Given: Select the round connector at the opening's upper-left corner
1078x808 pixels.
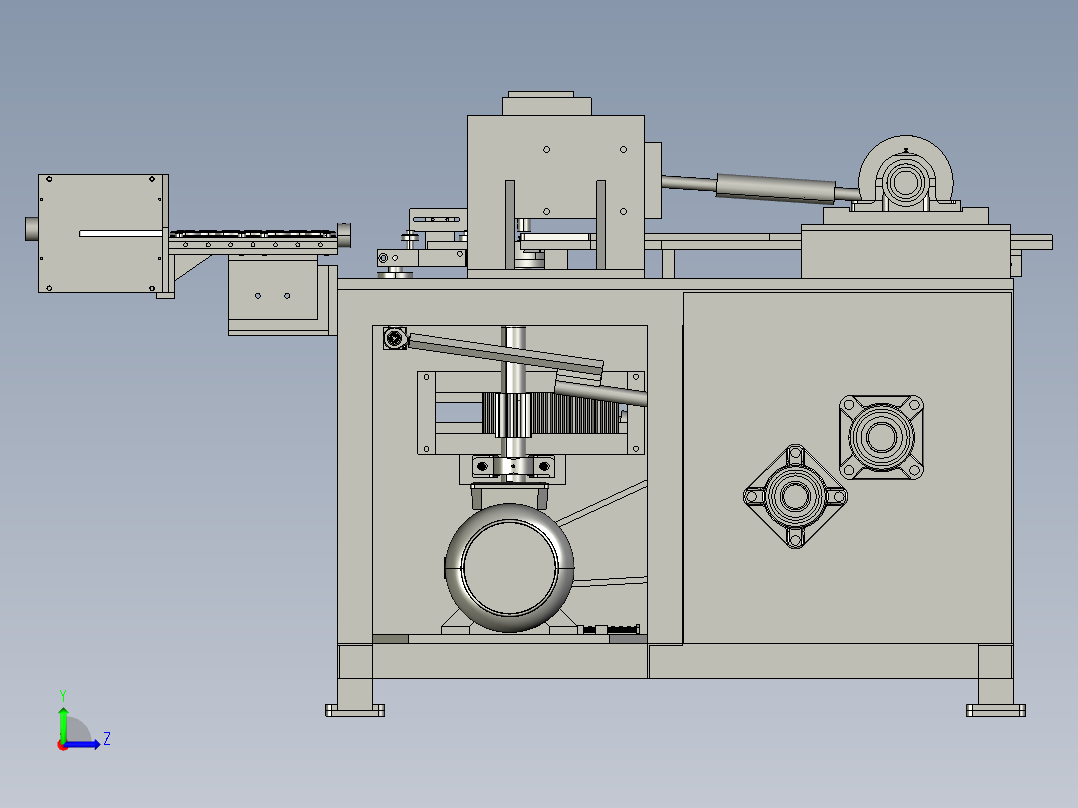Looking at the screenshot, I should tap(395, 338).
